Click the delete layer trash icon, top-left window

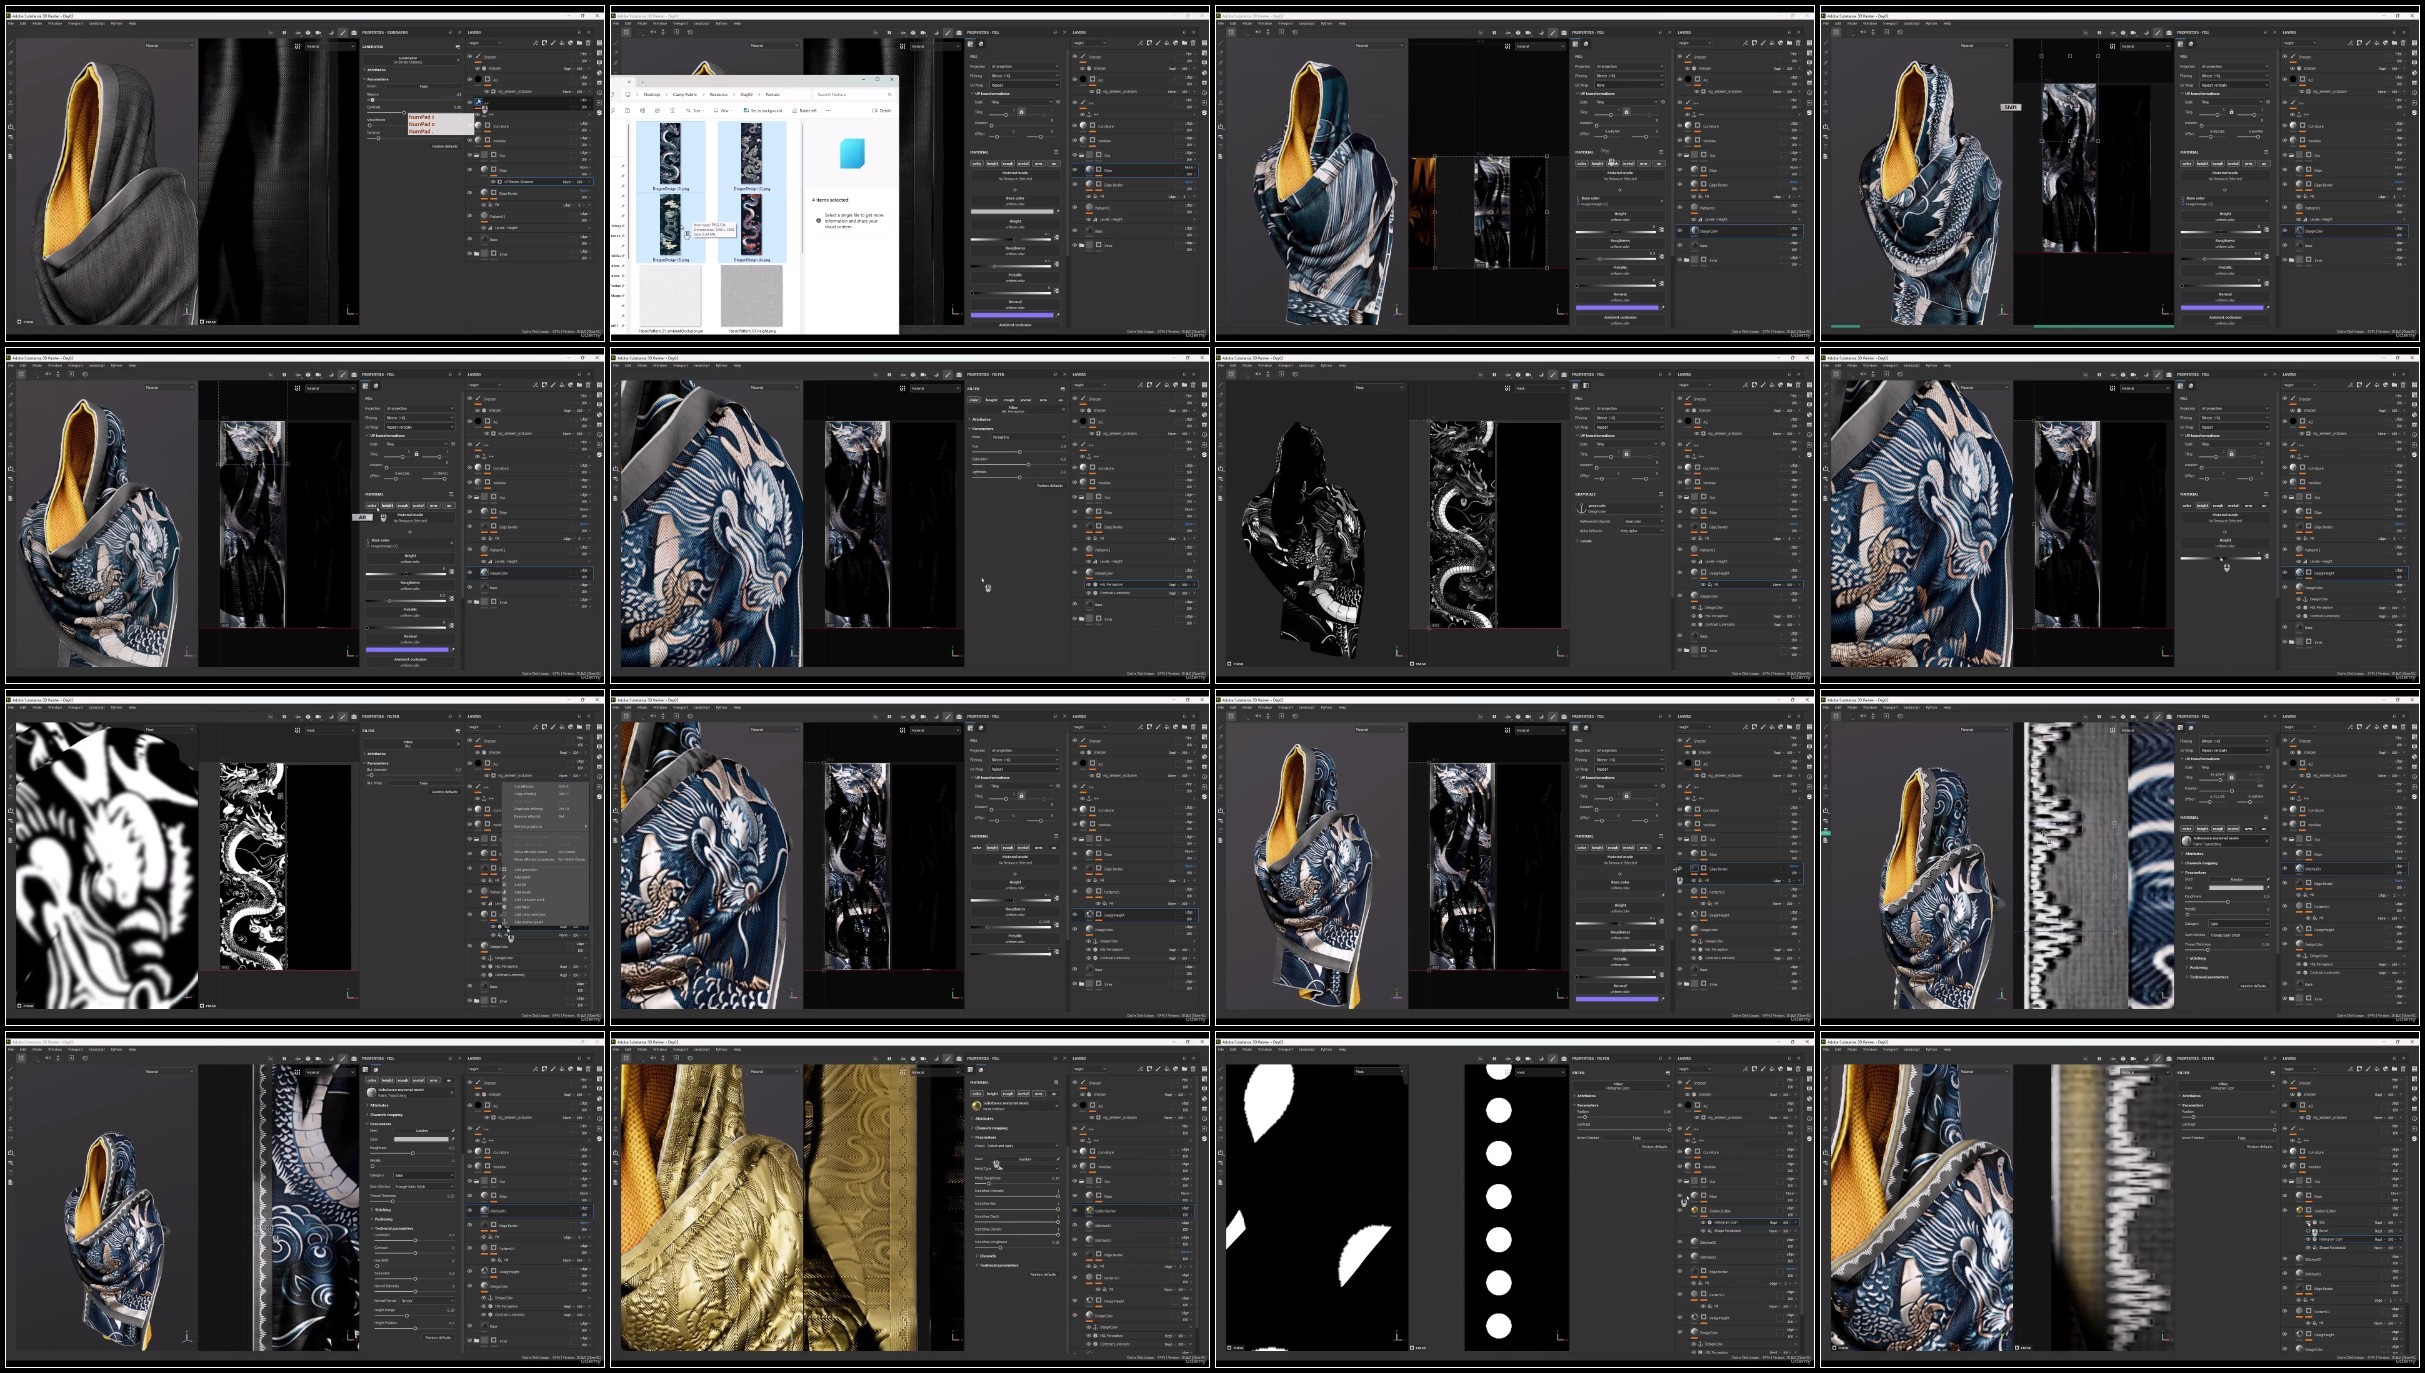point(588,43)
